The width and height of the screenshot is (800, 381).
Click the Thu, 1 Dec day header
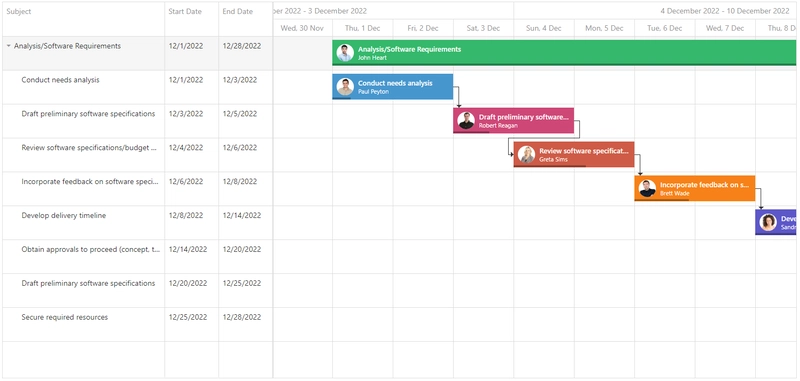362,28
